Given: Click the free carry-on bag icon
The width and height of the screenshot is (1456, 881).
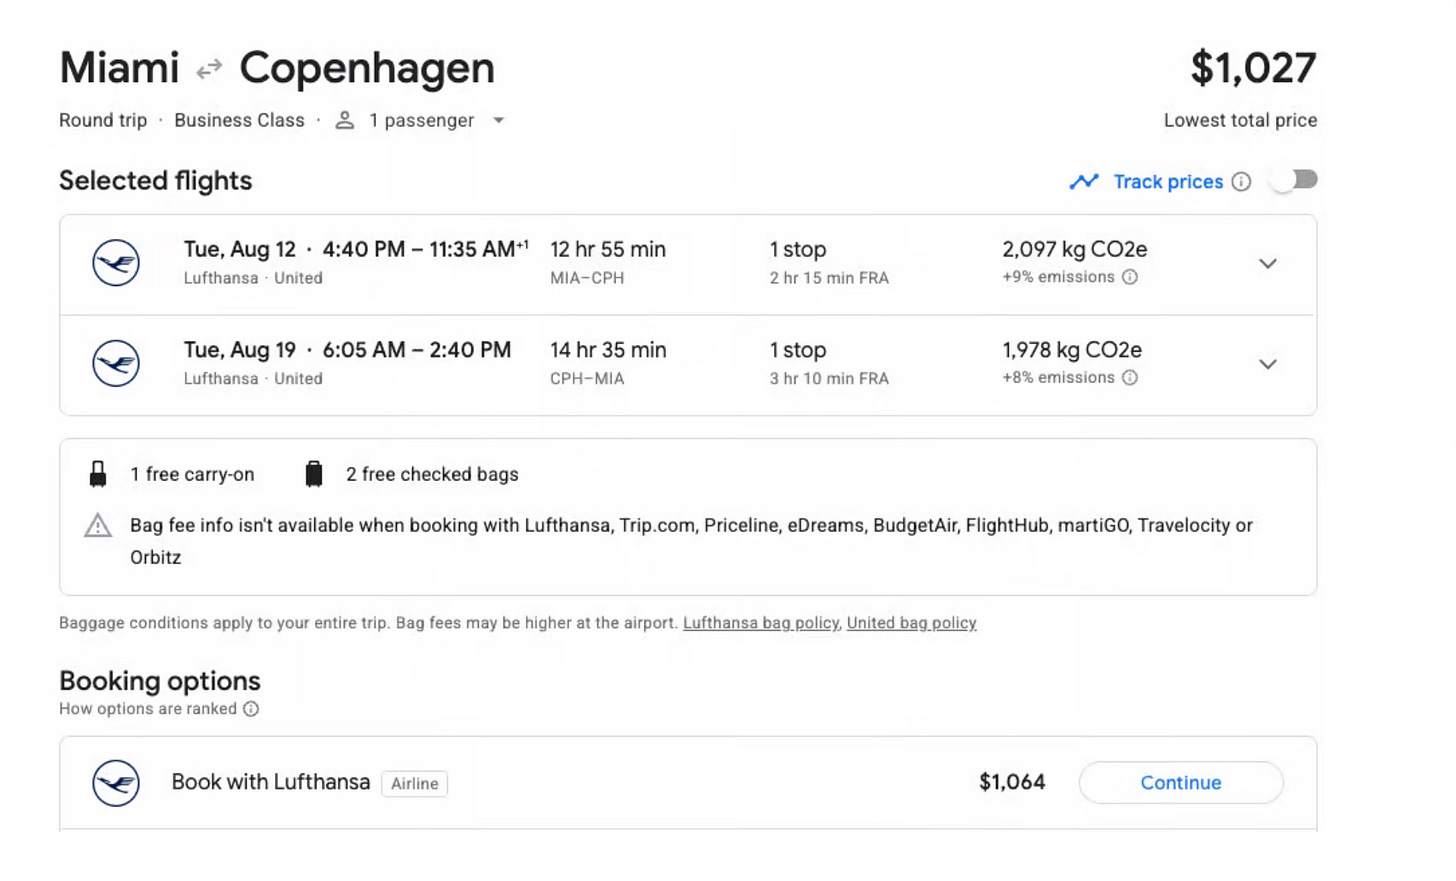Looking at the screenshot, I should click(x=98, y=474).
